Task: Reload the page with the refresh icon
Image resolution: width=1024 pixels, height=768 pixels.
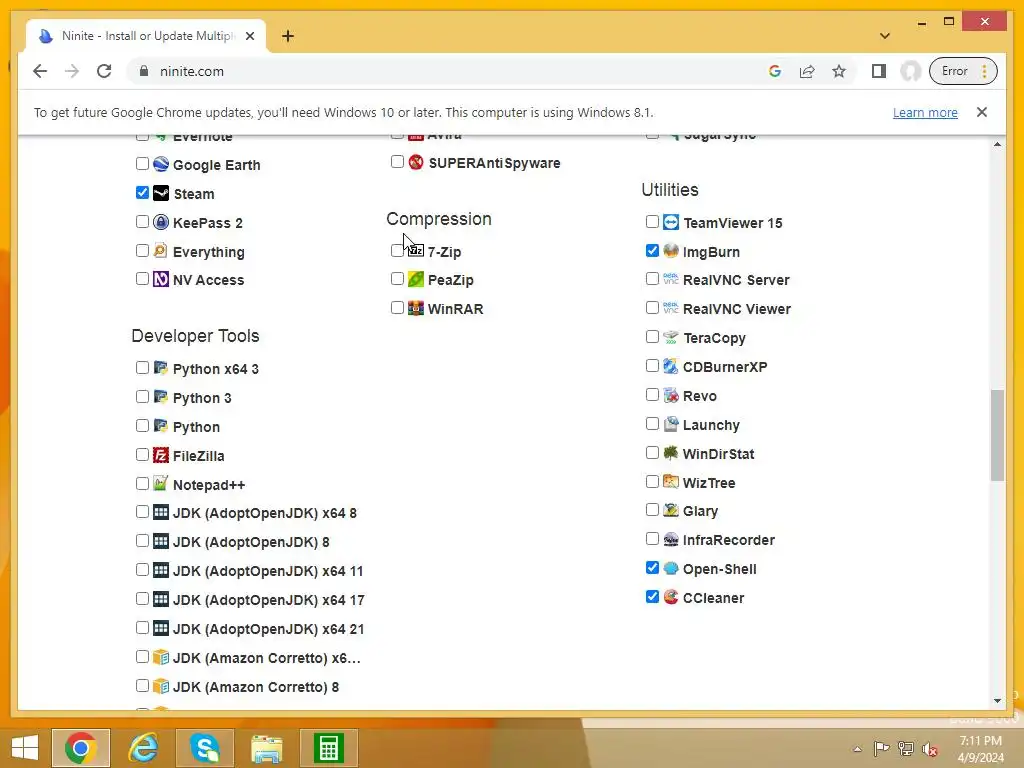Action: [104, 71]
